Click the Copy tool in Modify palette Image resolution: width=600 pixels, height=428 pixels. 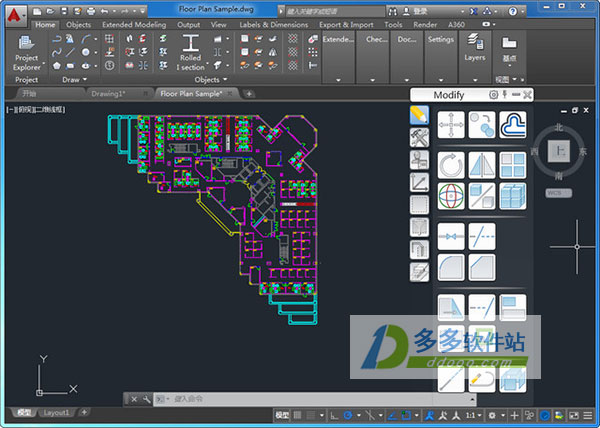[x=481, y=125]
